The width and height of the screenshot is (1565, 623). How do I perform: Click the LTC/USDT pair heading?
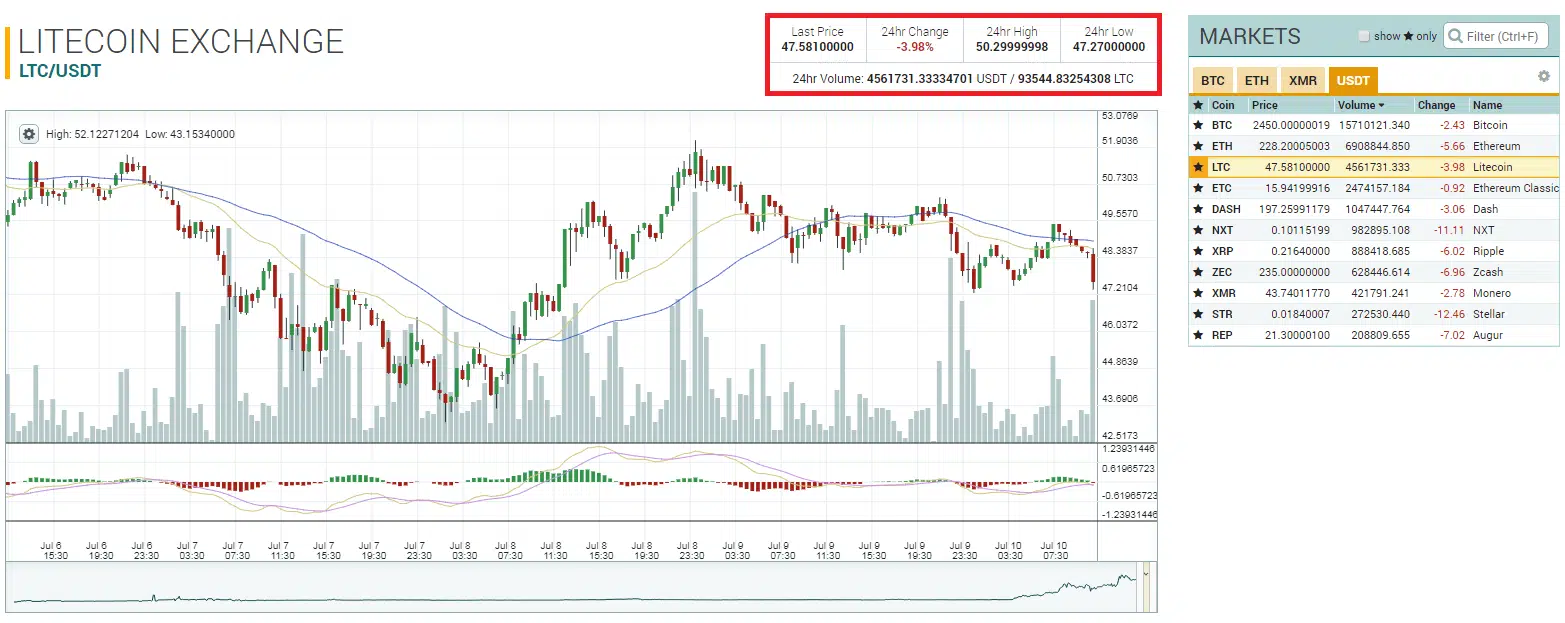(59, 70)
